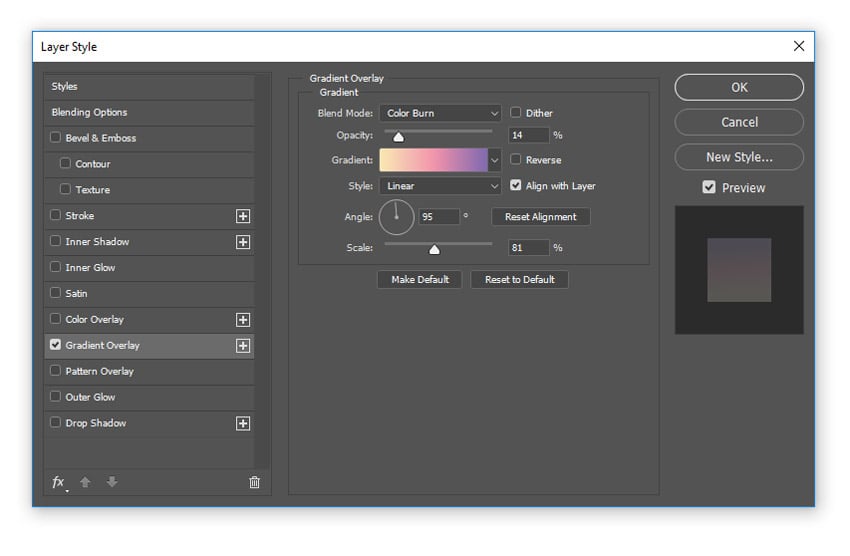Click the Scale slider handle
The height and width of the screenshot is (556, 850).
[434, 249]
